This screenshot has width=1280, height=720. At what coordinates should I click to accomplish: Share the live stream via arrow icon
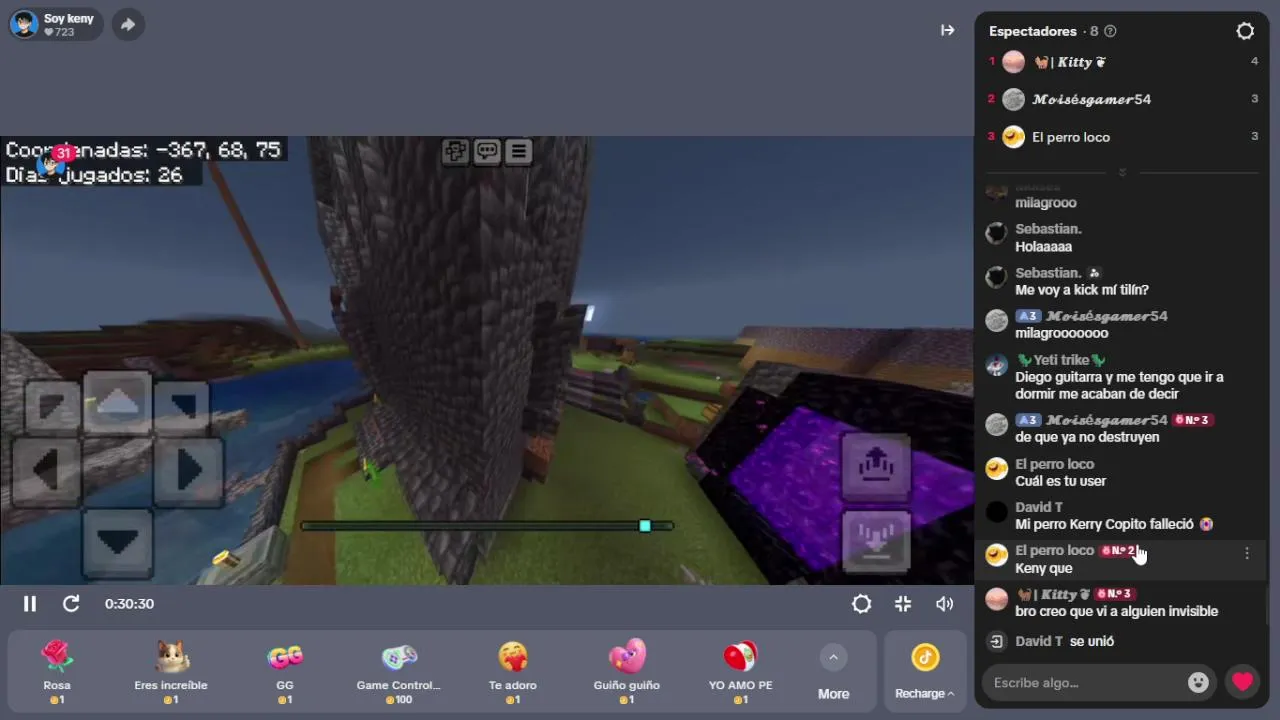click(128, 25)
